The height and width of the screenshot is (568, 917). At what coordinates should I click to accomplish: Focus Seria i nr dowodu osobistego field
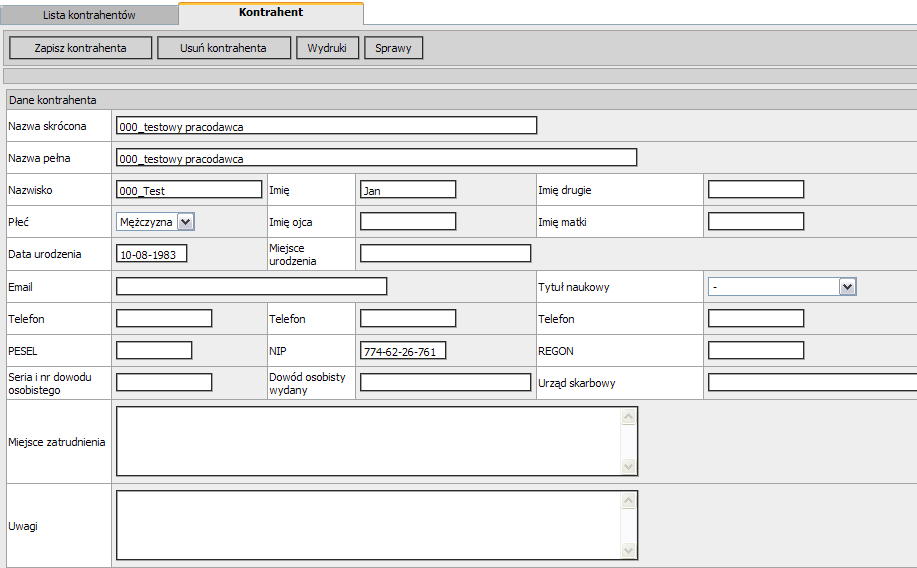[164, 383]
